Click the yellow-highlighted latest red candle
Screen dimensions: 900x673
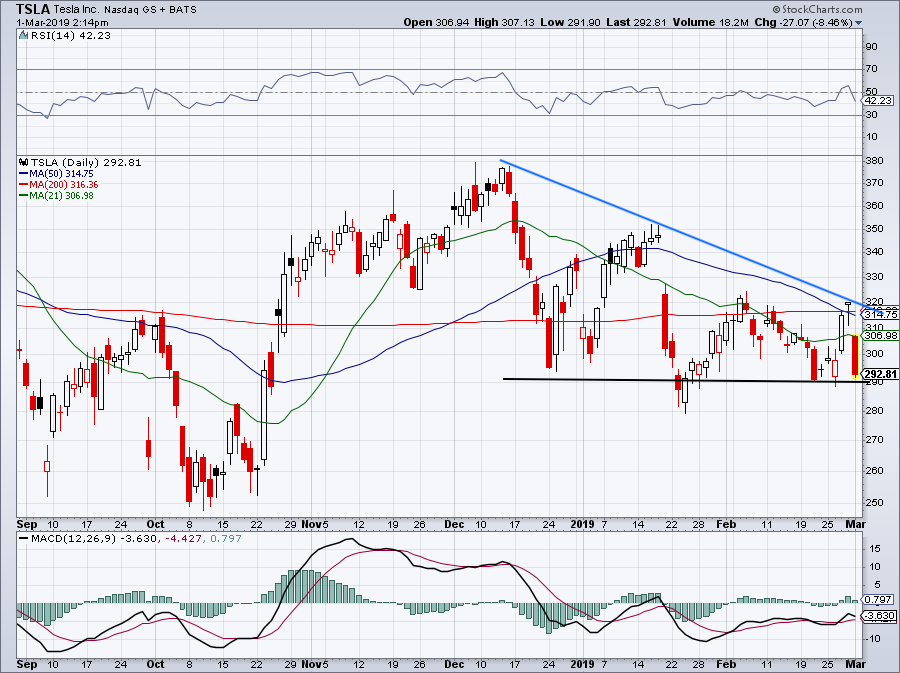click(x=855, y=356)
